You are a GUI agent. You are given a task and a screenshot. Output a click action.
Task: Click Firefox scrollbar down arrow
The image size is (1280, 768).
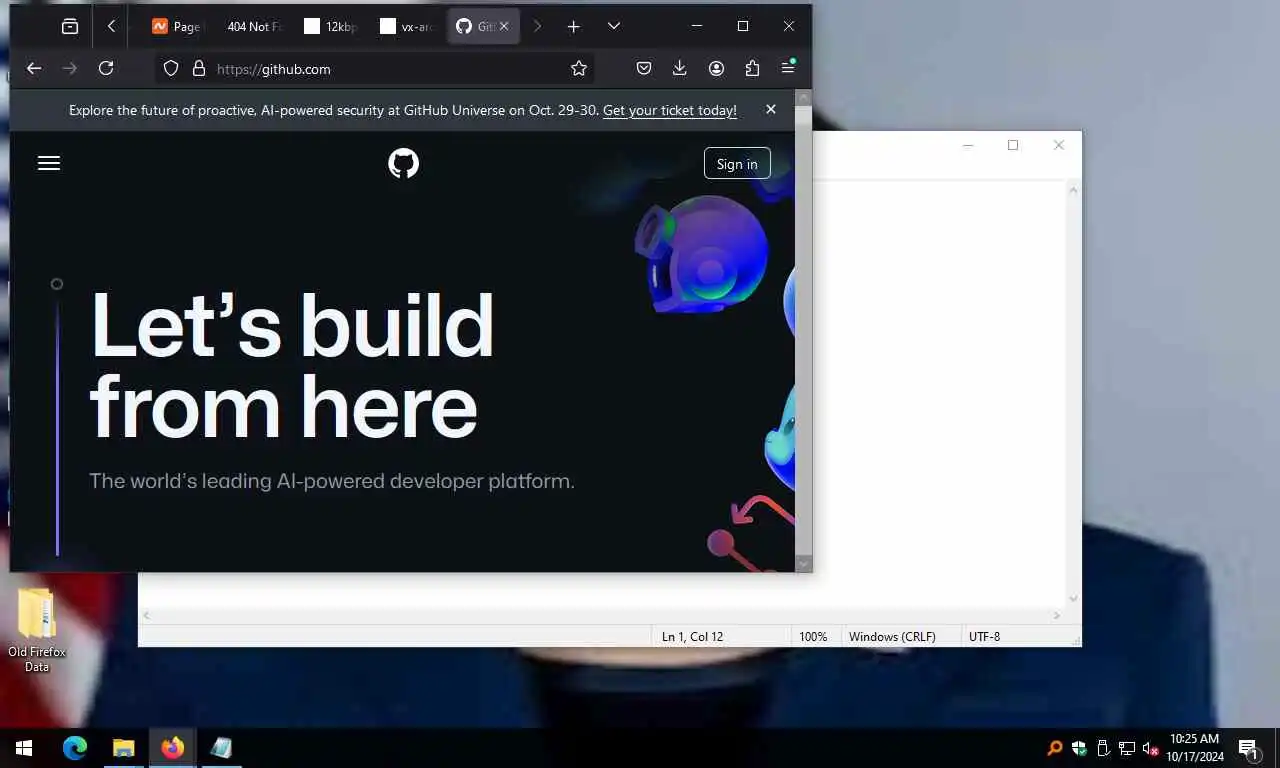click(803, 564)
